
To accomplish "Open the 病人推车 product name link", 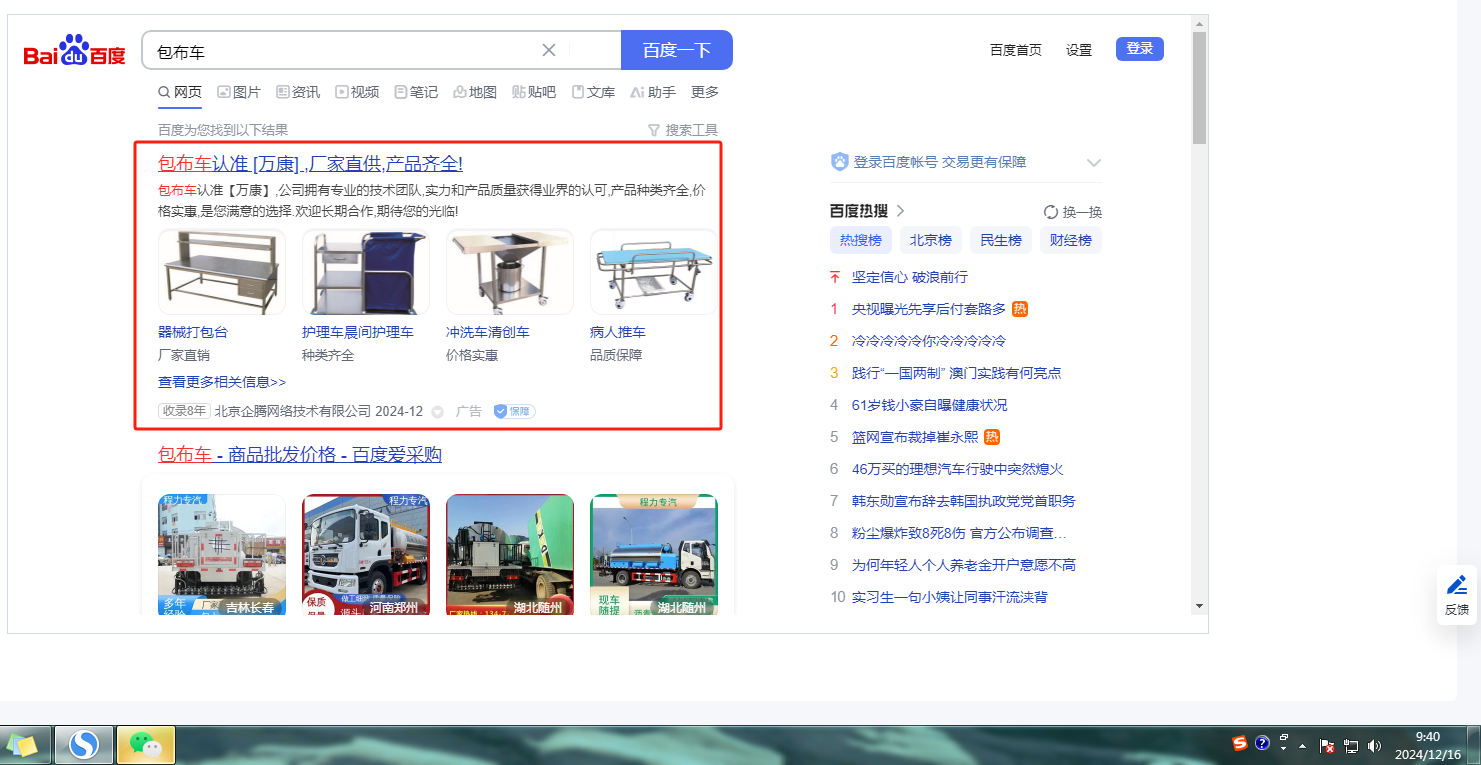I will pos(618,332).
